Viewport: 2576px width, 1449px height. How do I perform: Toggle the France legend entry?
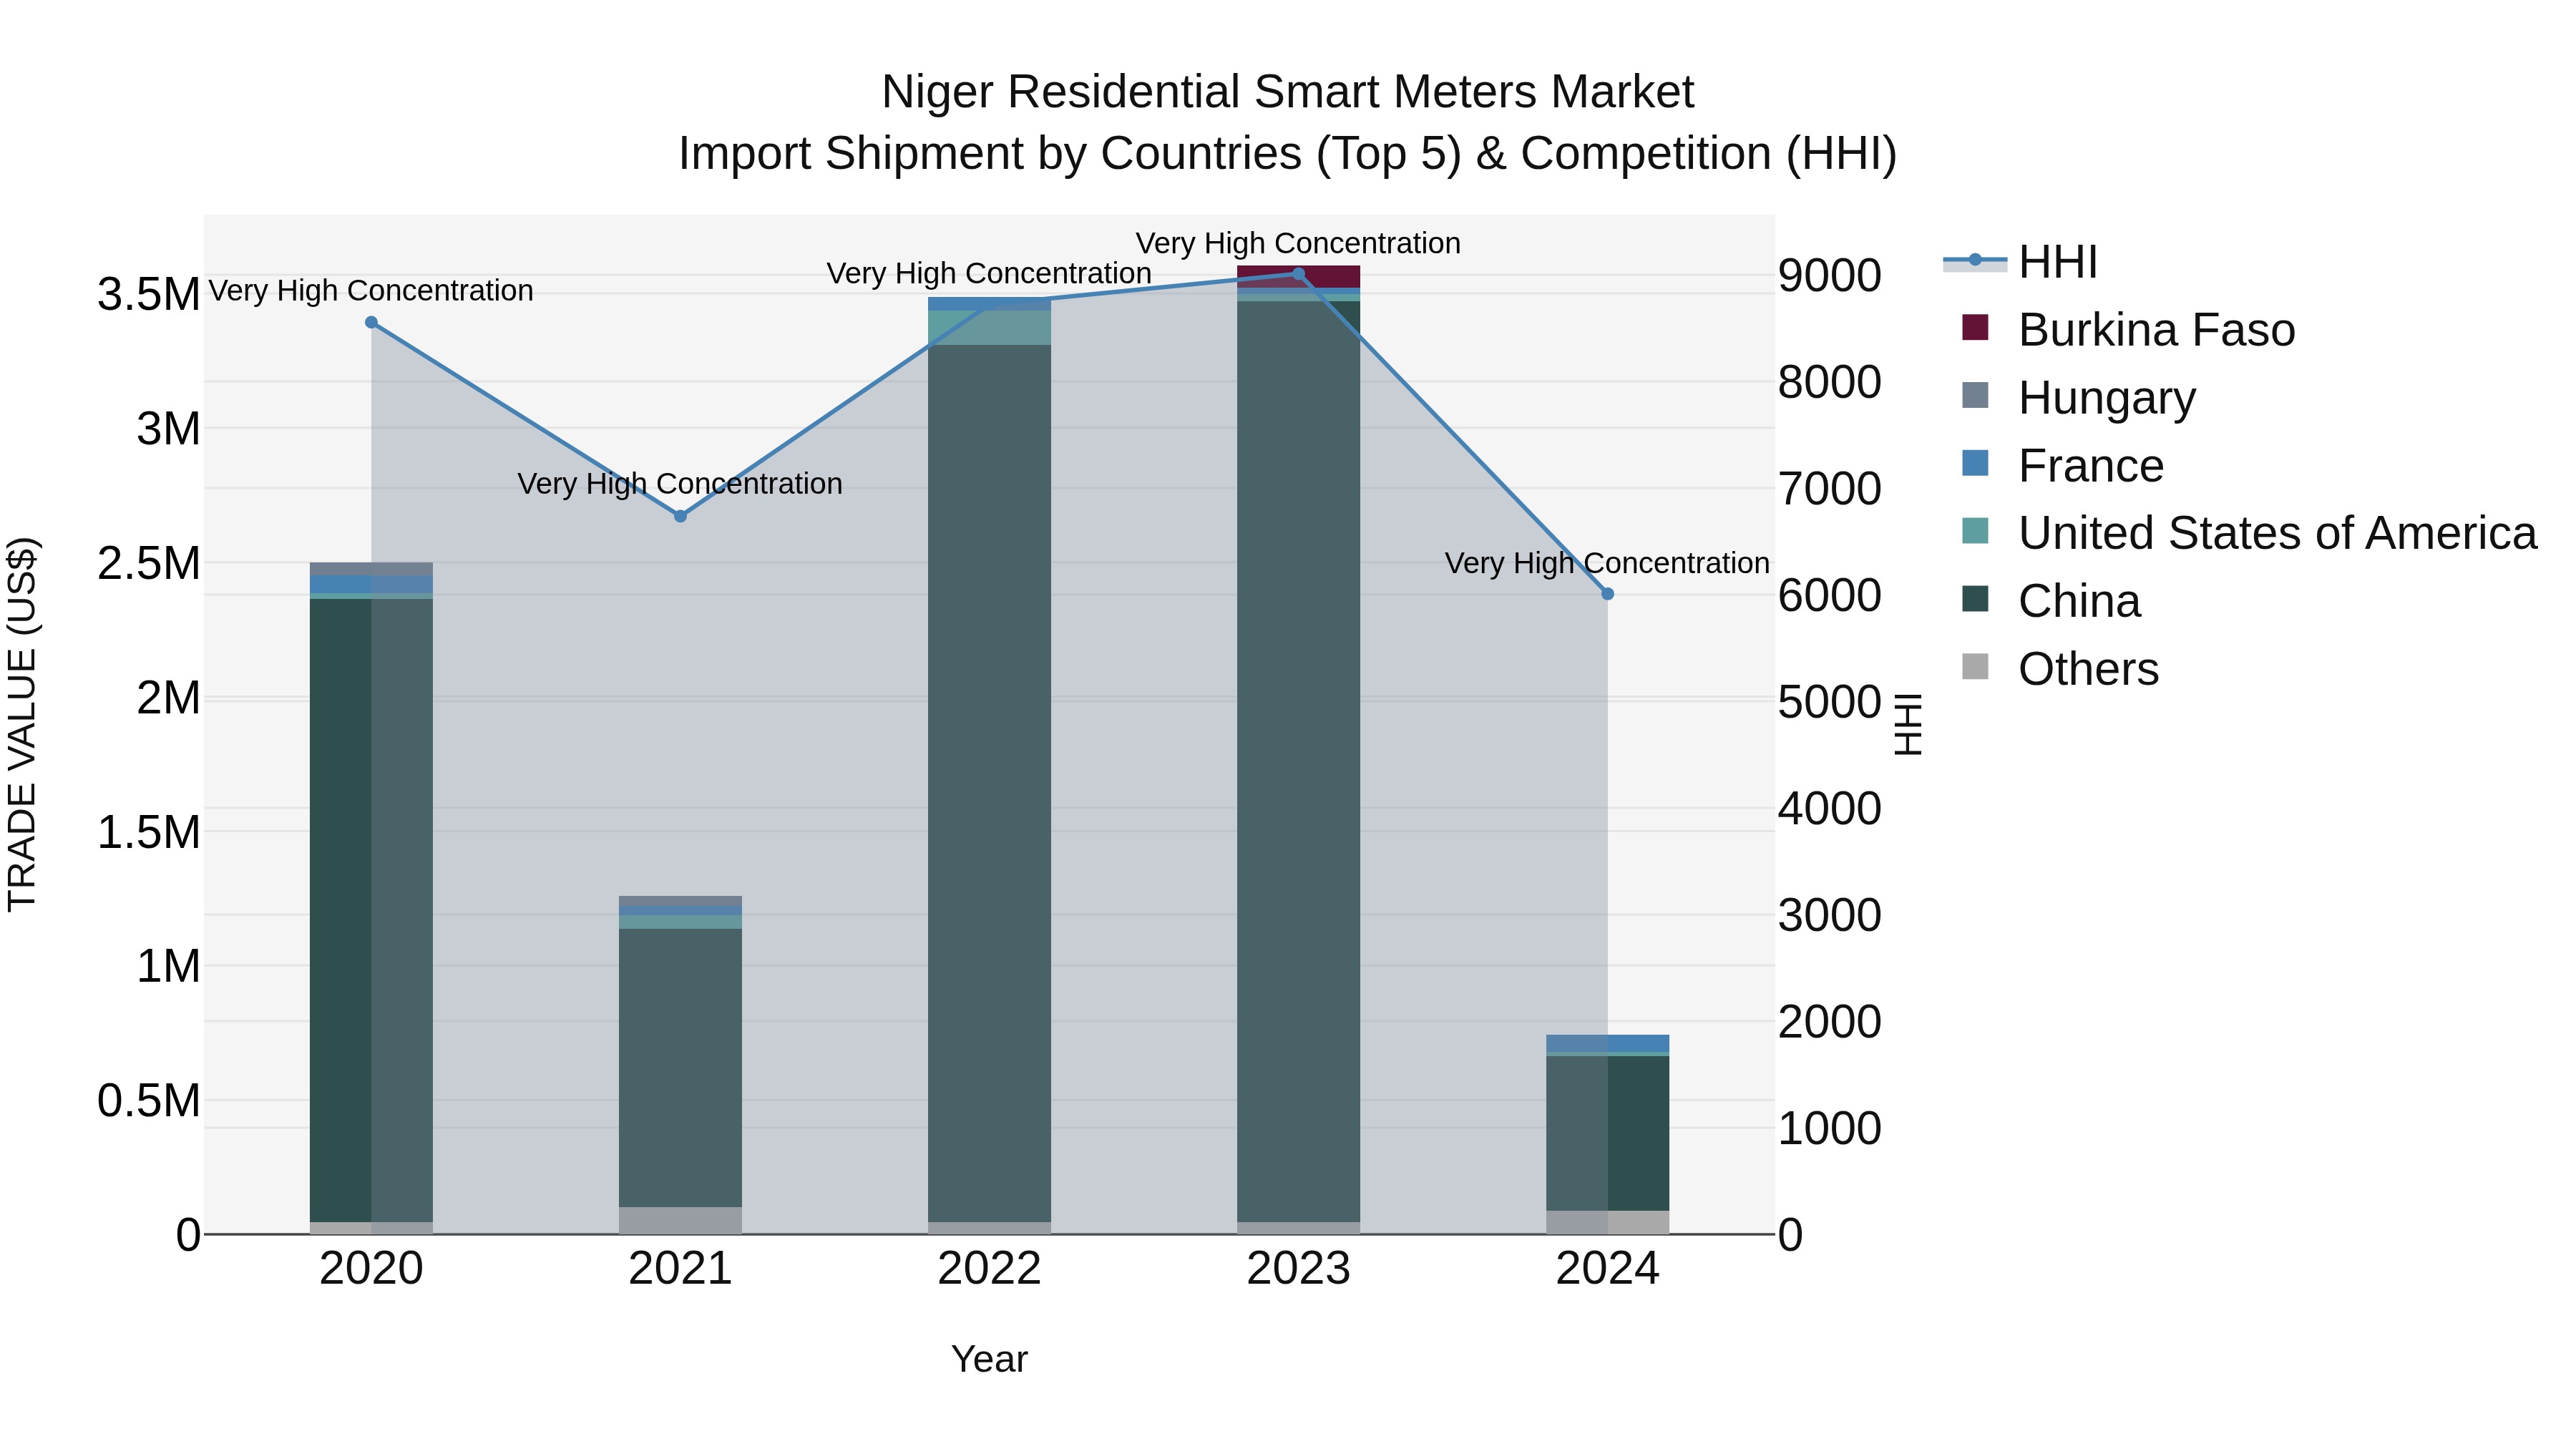pos(2062,466)
